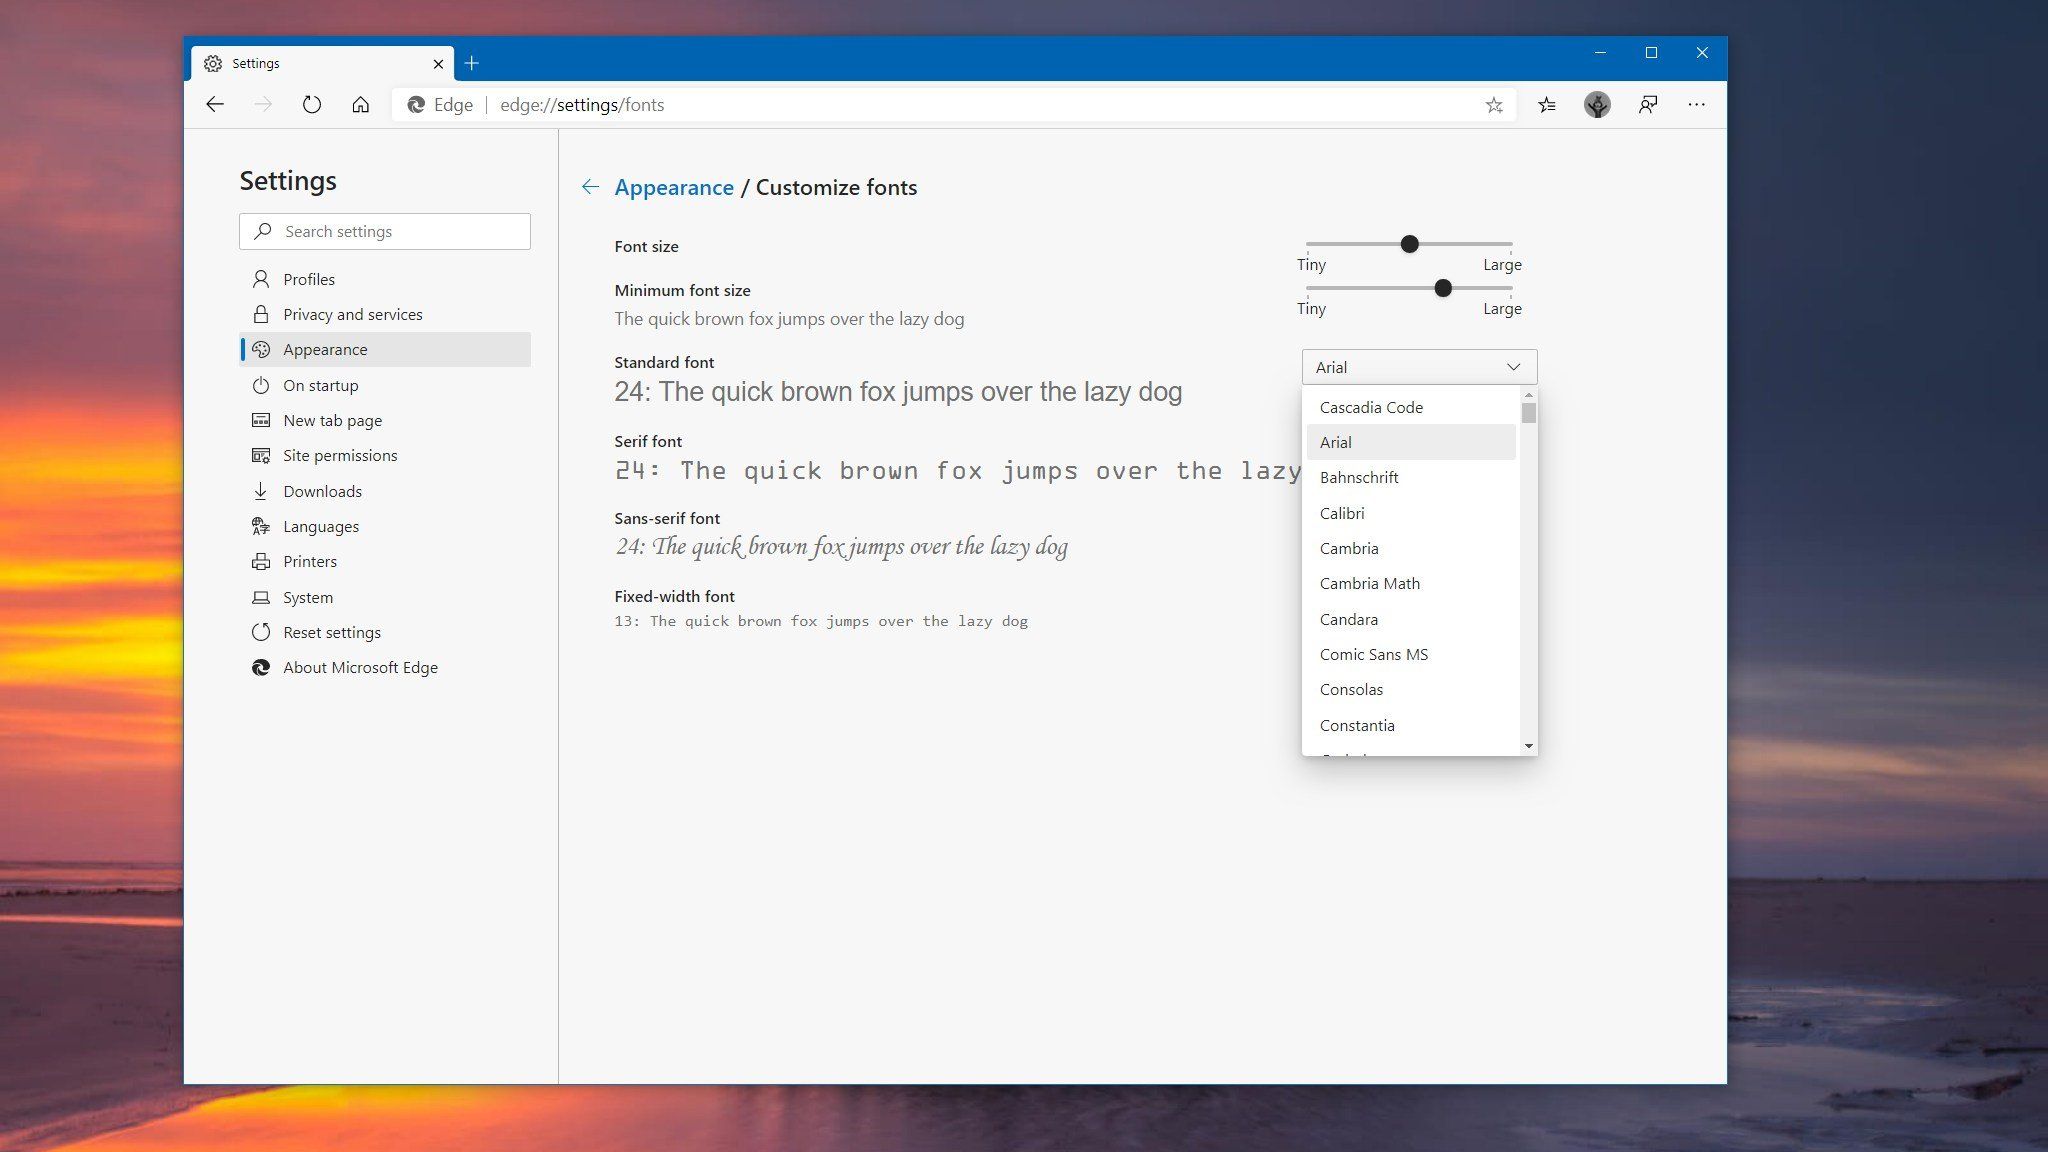Click the Languages icon

(261, 526)
